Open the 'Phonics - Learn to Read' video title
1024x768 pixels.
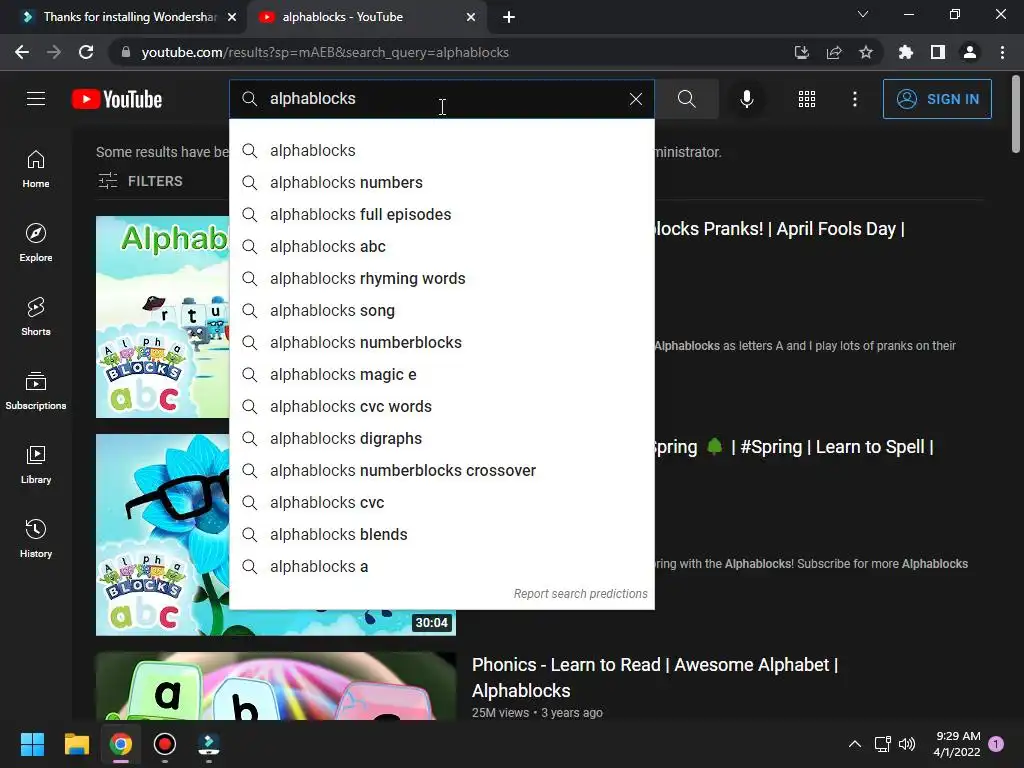tap(654, 678)
